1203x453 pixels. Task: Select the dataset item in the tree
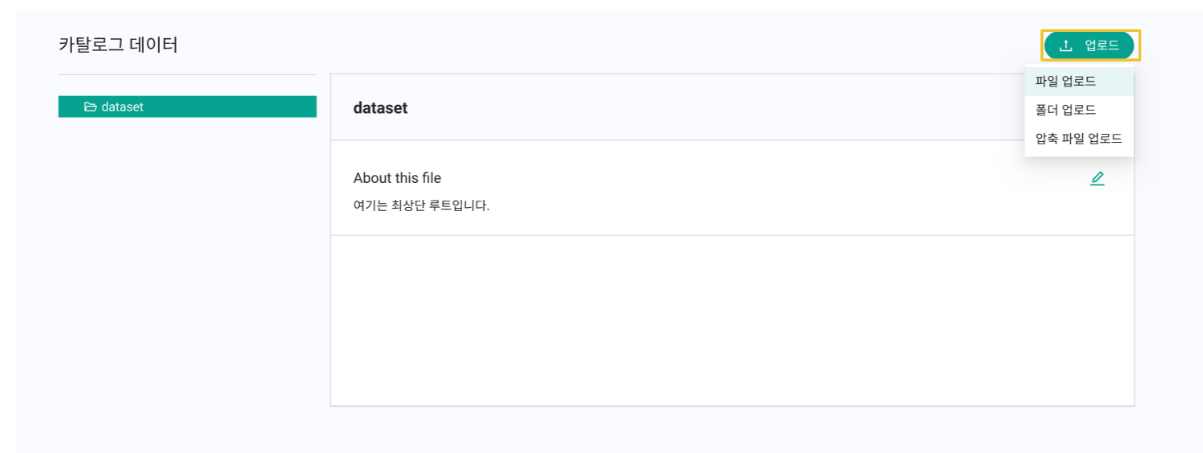122,107
